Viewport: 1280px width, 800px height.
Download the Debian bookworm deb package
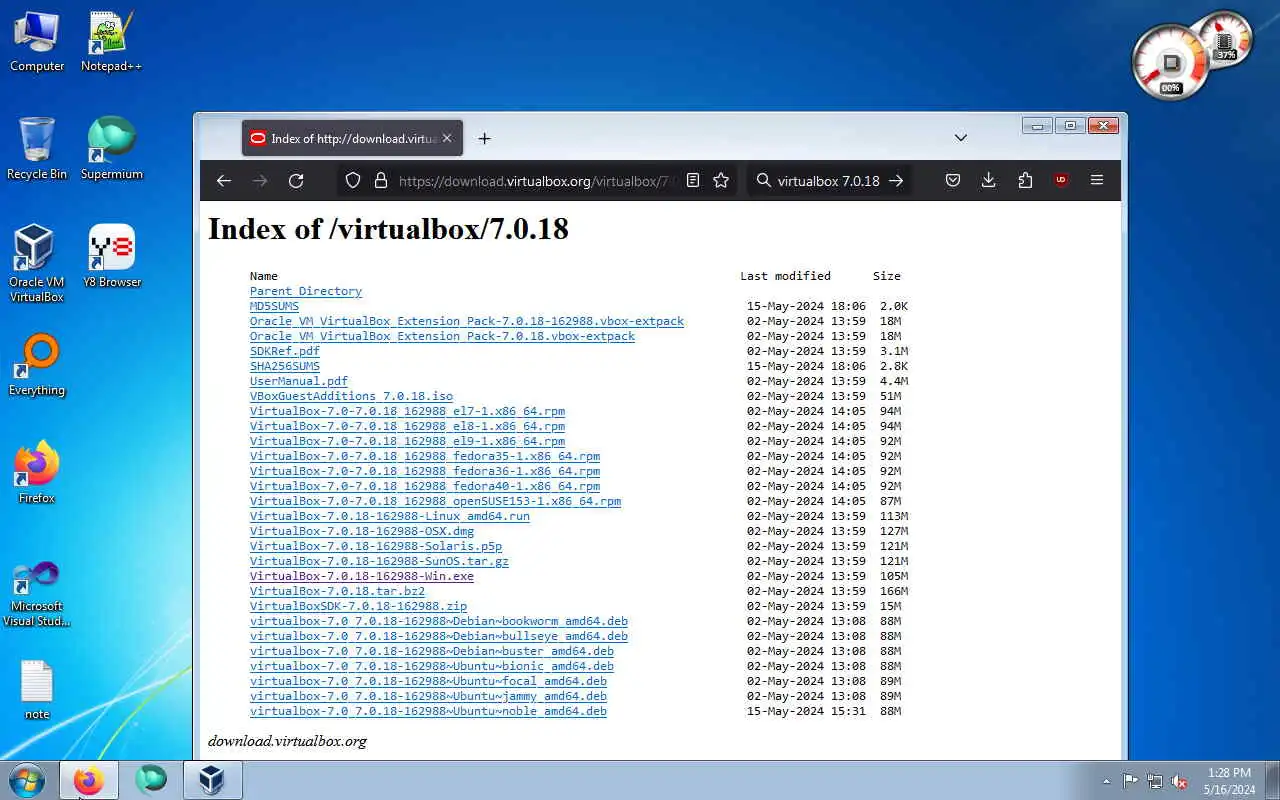click(x=439, y=621)
